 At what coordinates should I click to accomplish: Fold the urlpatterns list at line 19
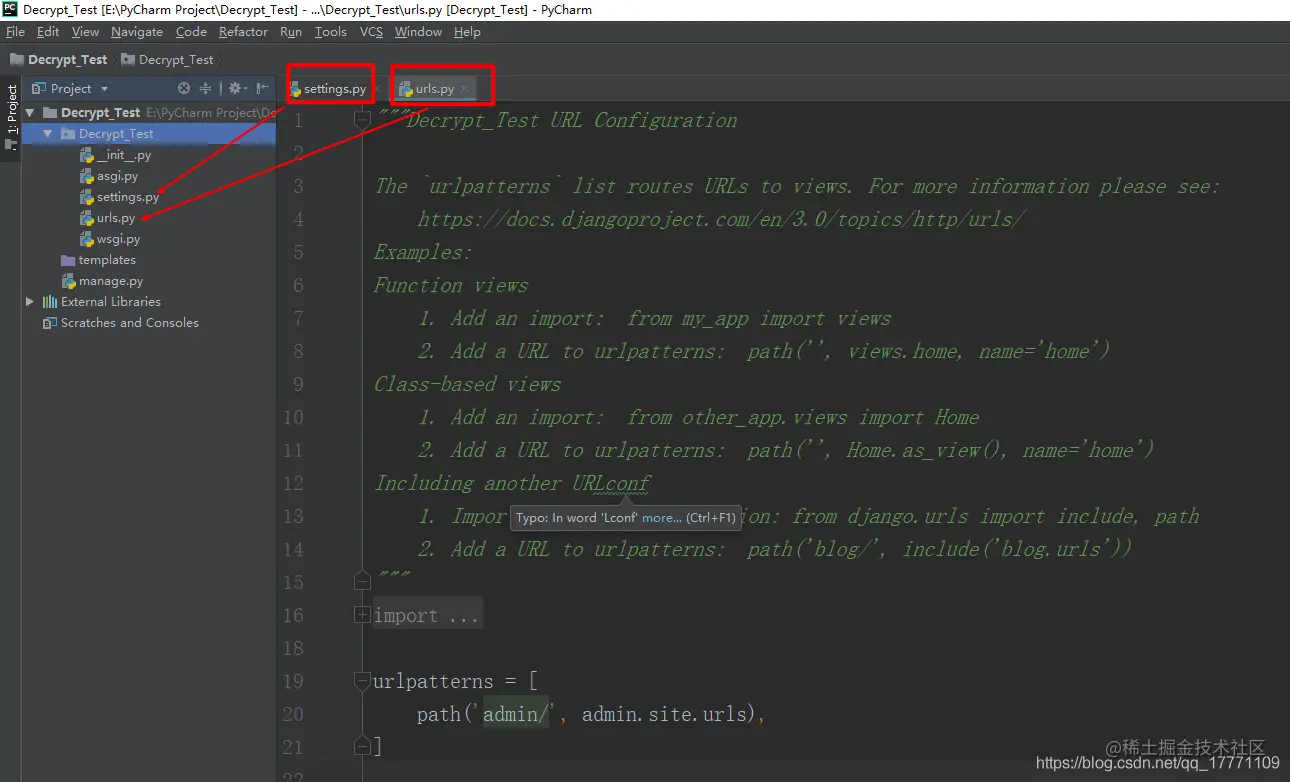(363, 681)
